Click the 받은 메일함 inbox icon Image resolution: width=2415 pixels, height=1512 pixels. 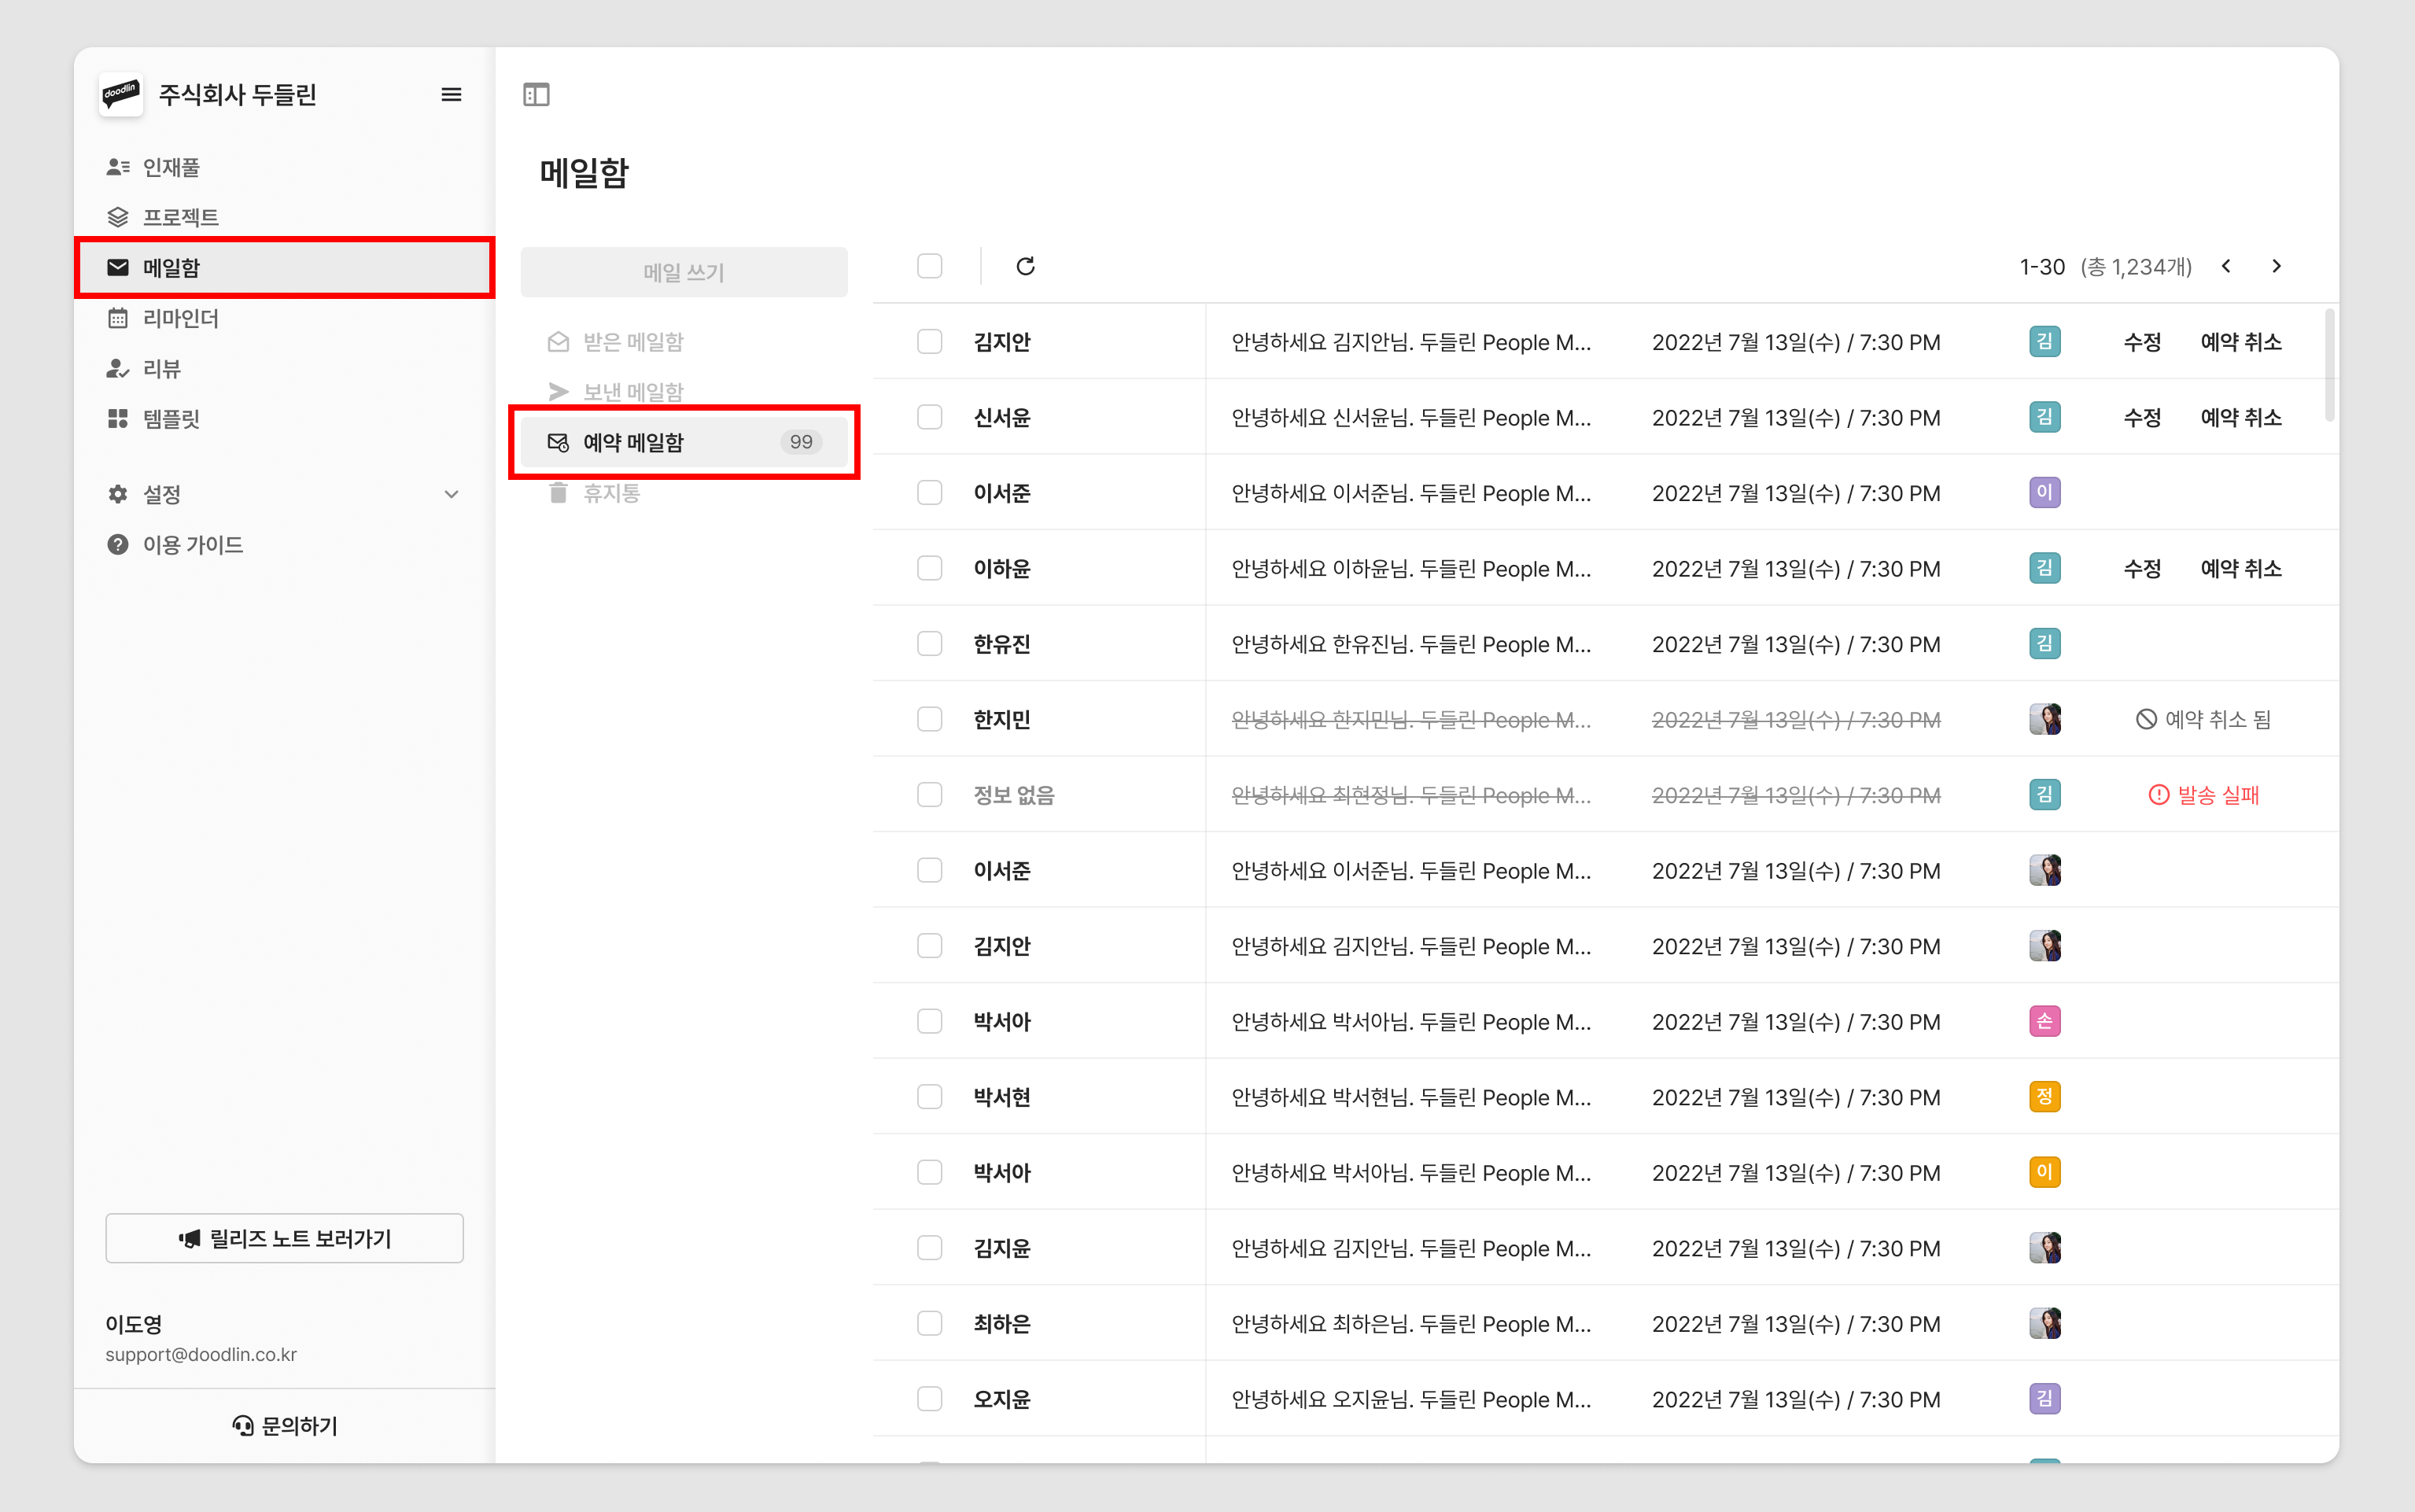pyautogui.click(x=557, y=340)
